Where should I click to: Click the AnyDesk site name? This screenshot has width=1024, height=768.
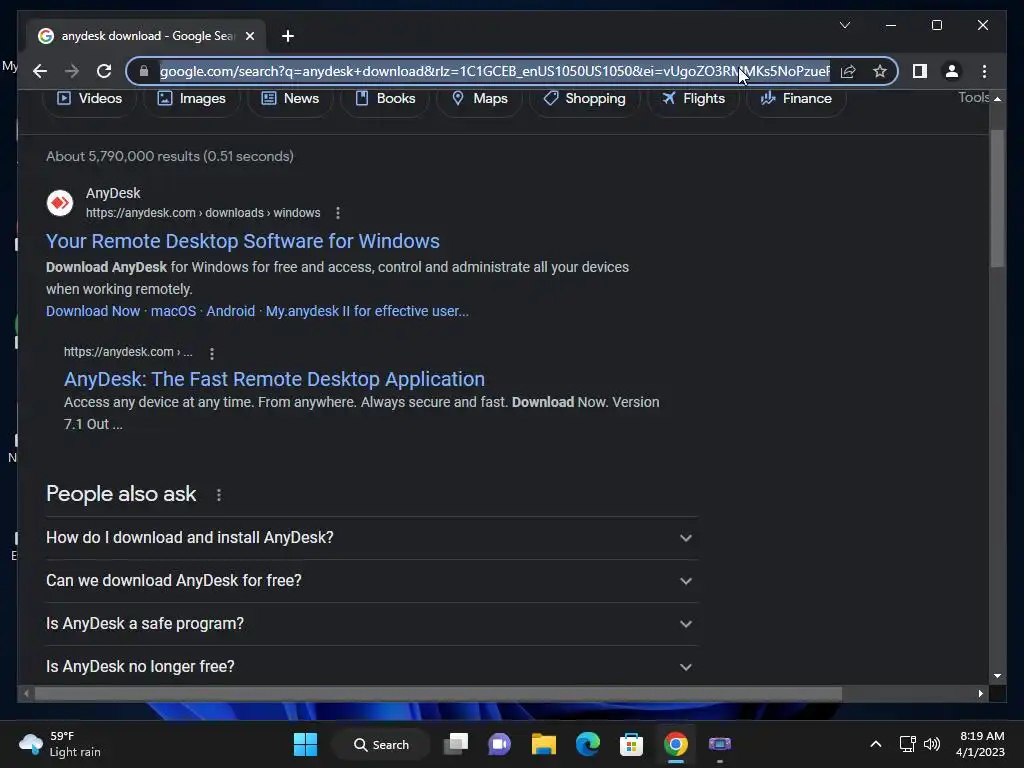(x=113, y=193)
